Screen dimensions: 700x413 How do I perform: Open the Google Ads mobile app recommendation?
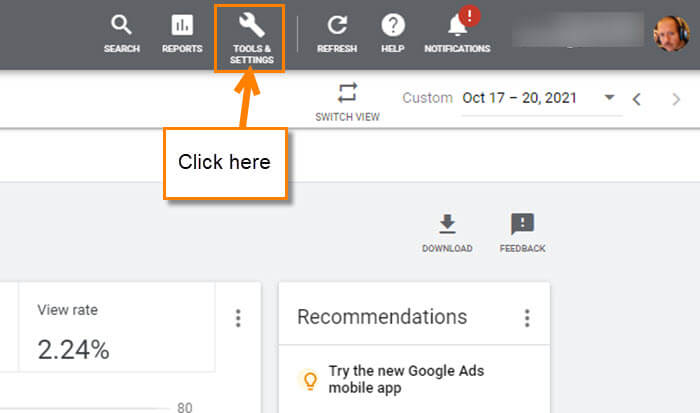[x=406, y=379]
